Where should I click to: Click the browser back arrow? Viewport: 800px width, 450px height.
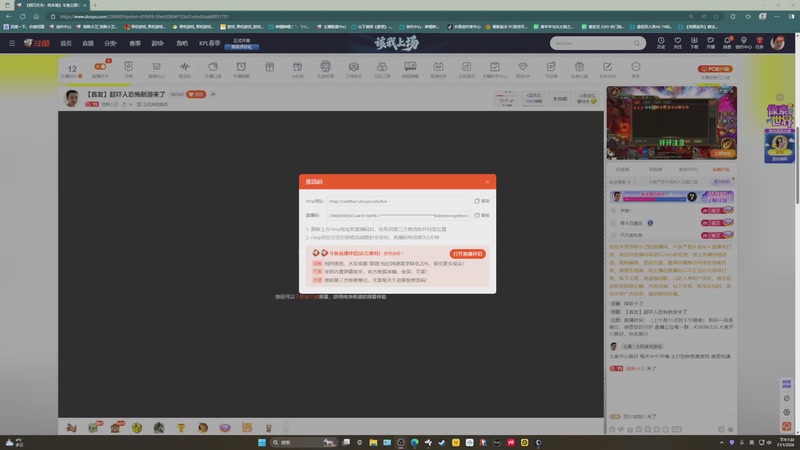pyautogui.click(x=9, y=16)
